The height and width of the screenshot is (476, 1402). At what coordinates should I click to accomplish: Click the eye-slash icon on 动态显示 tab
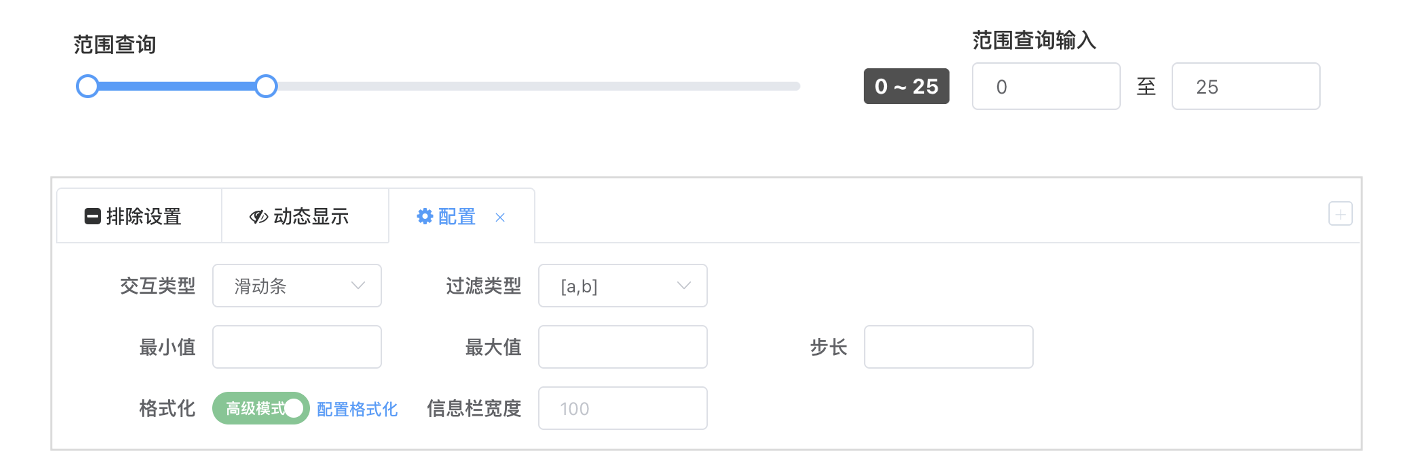[x=259, y=216]
